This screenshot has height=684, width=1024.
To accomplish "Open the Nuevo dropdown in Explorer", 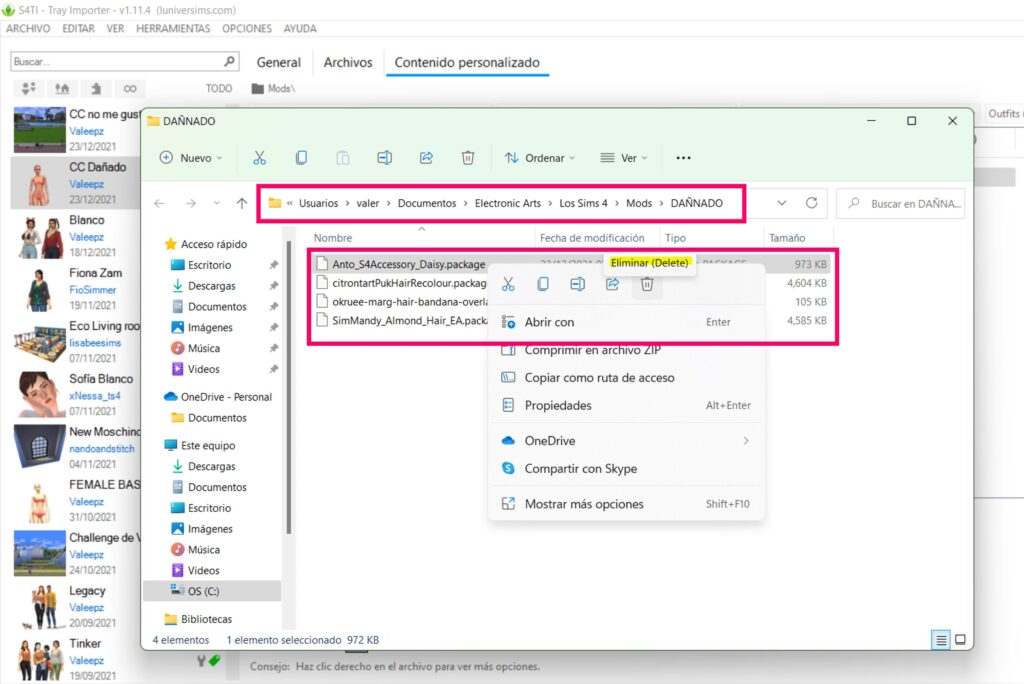I will point(191,157).
